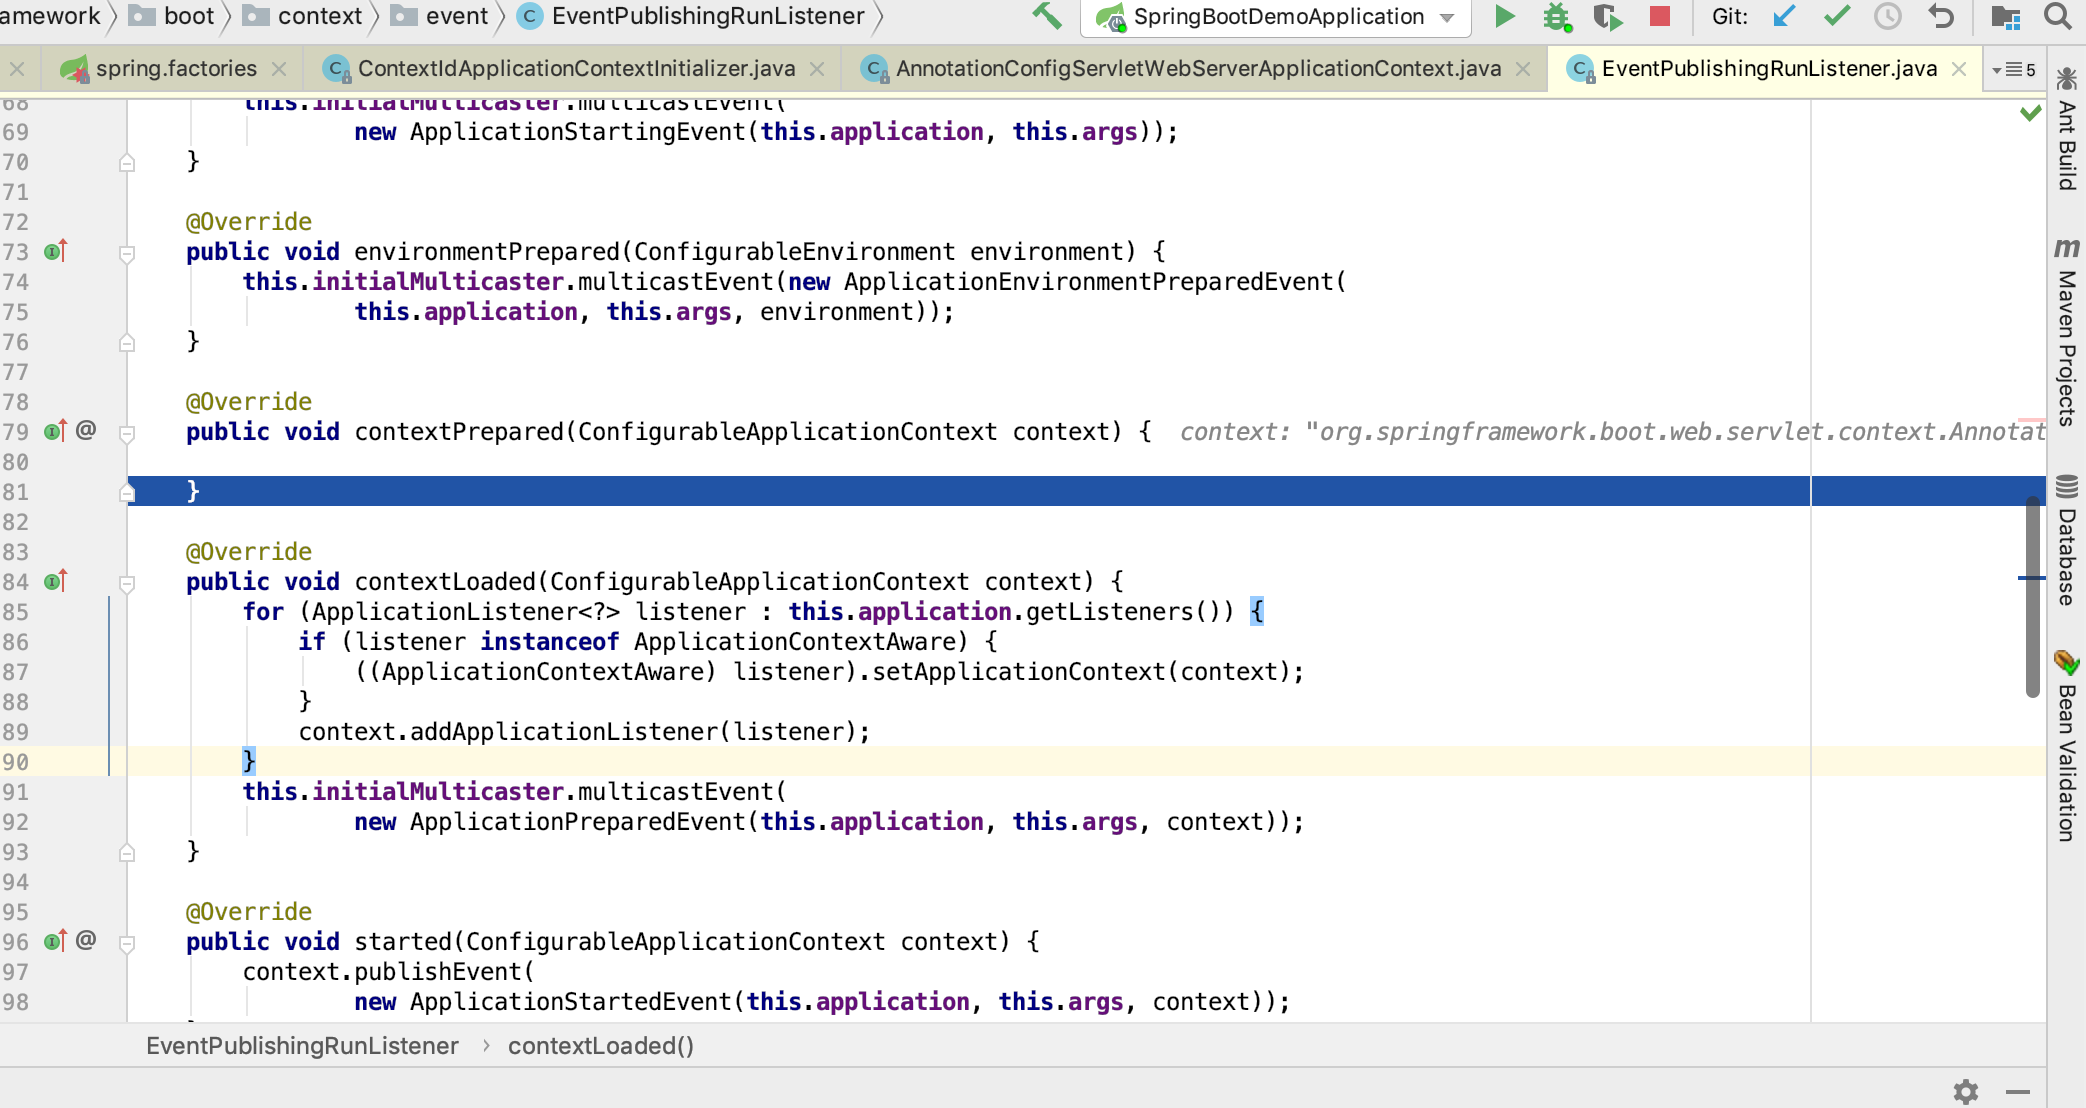Viewport: 2086px width, 1108px height.
Task: Click Git Commit green checkmark
Action: click(1837, 16)
